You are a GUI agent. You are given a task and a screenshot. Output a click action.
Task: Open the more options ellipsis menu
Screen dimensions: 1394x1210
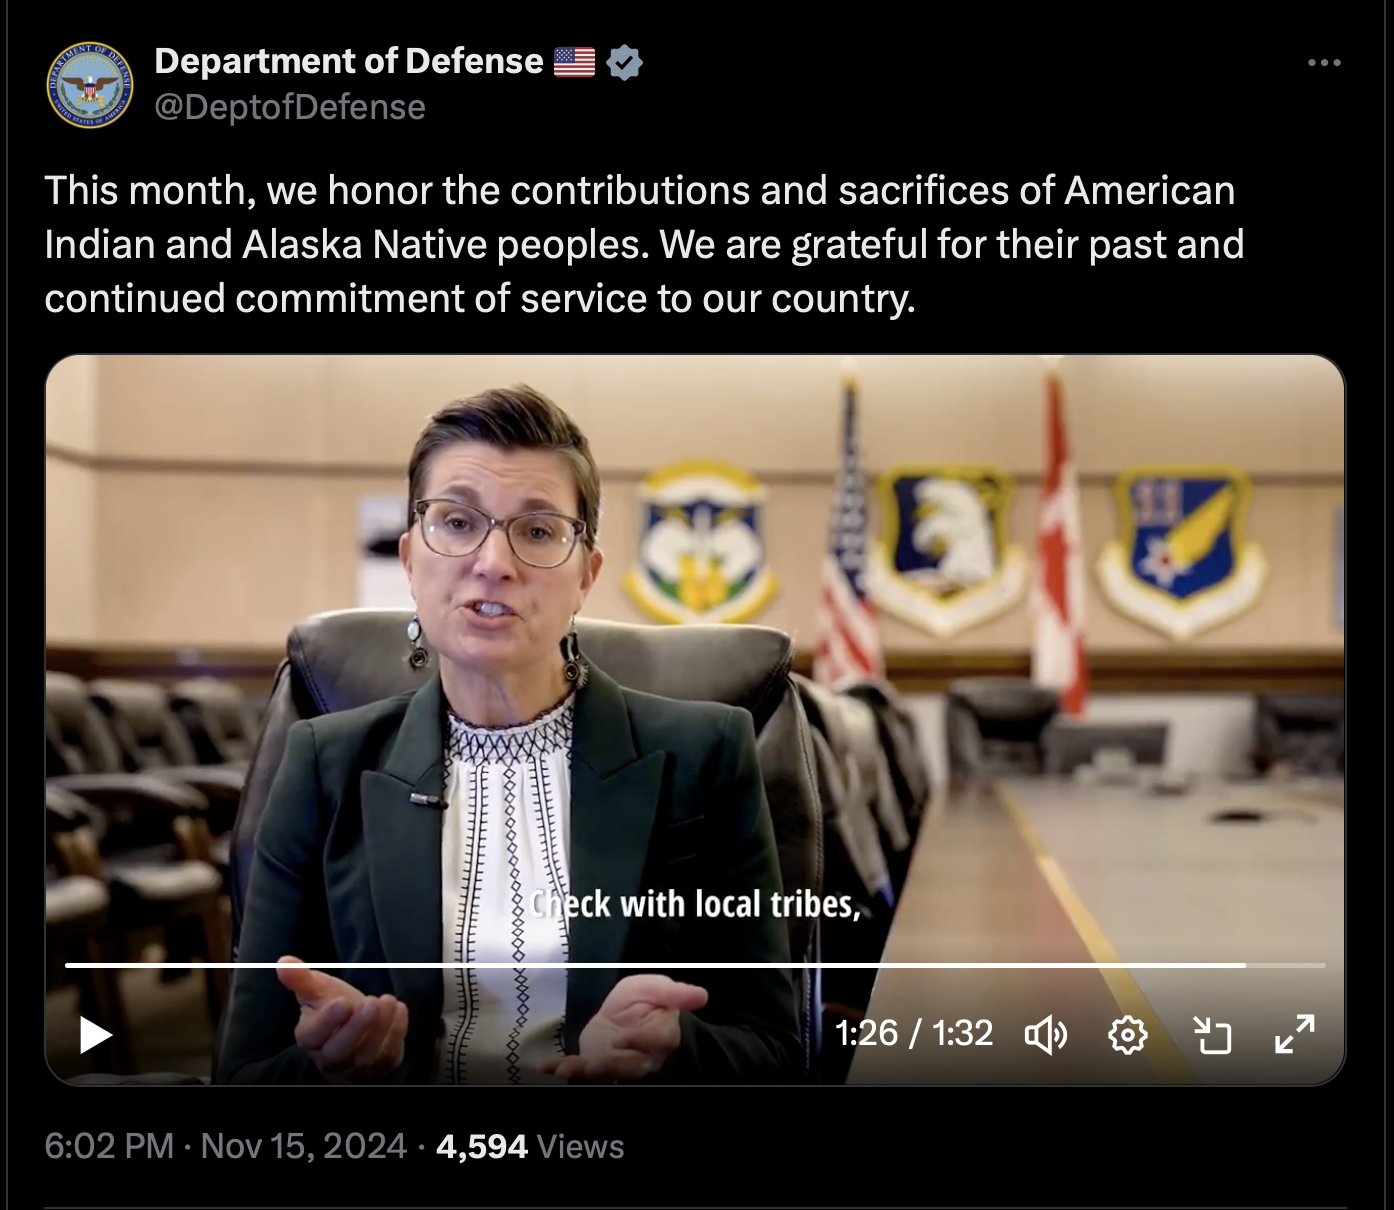coord(1324,63)
